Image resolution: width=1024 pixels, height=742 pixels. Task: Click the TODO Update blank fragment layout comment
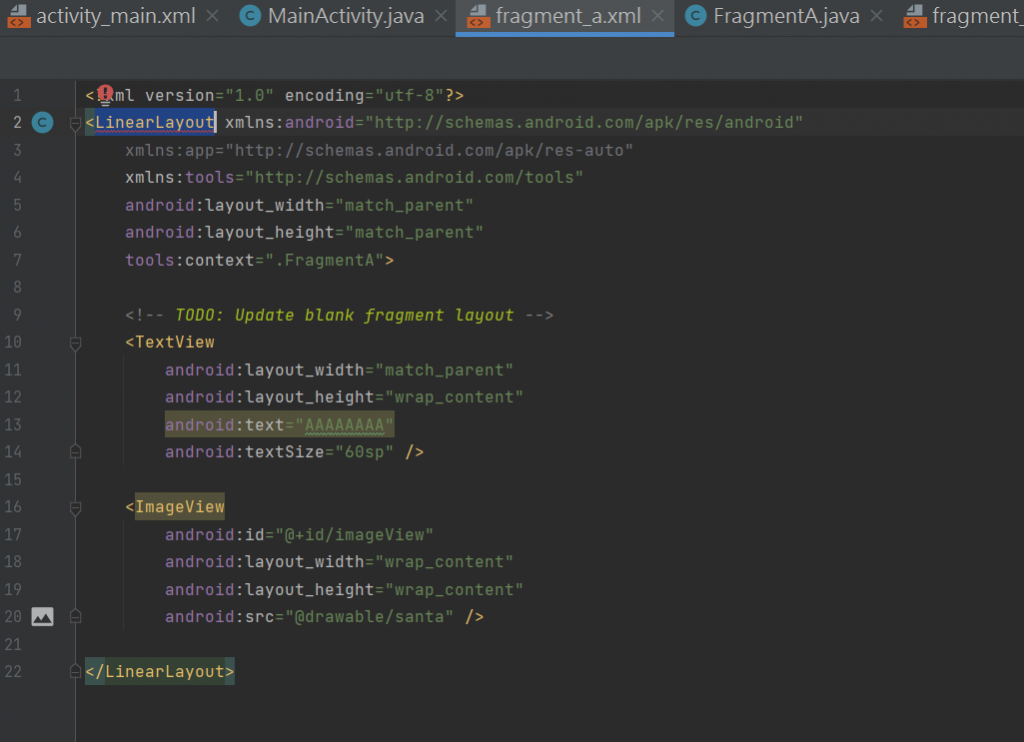339,315
